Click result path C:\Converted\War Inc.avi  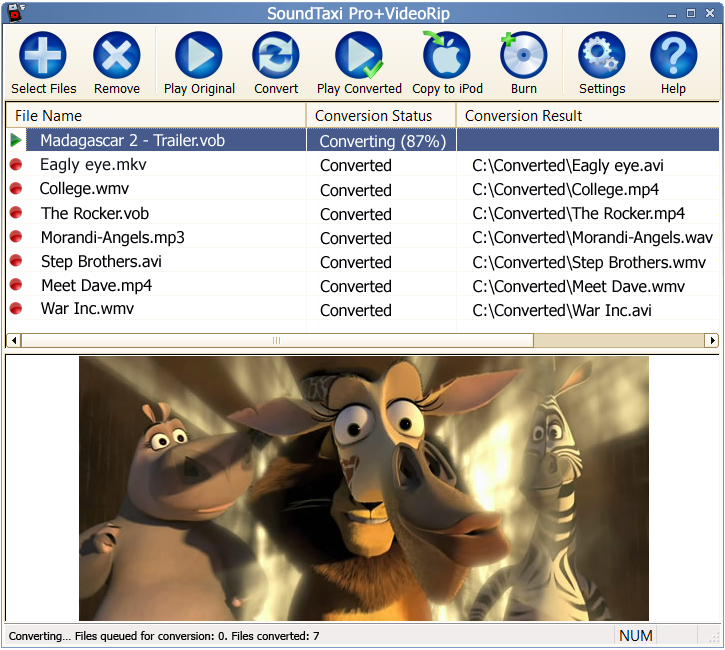click(x=562, y=311)
